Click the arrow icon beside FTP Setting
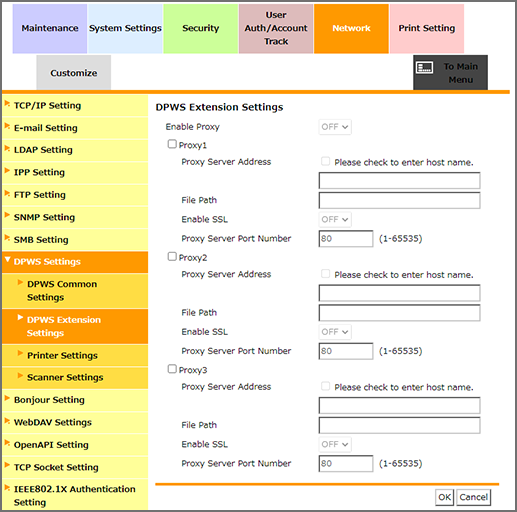This screenshot has width=517, height=512. tap(7, 193)
